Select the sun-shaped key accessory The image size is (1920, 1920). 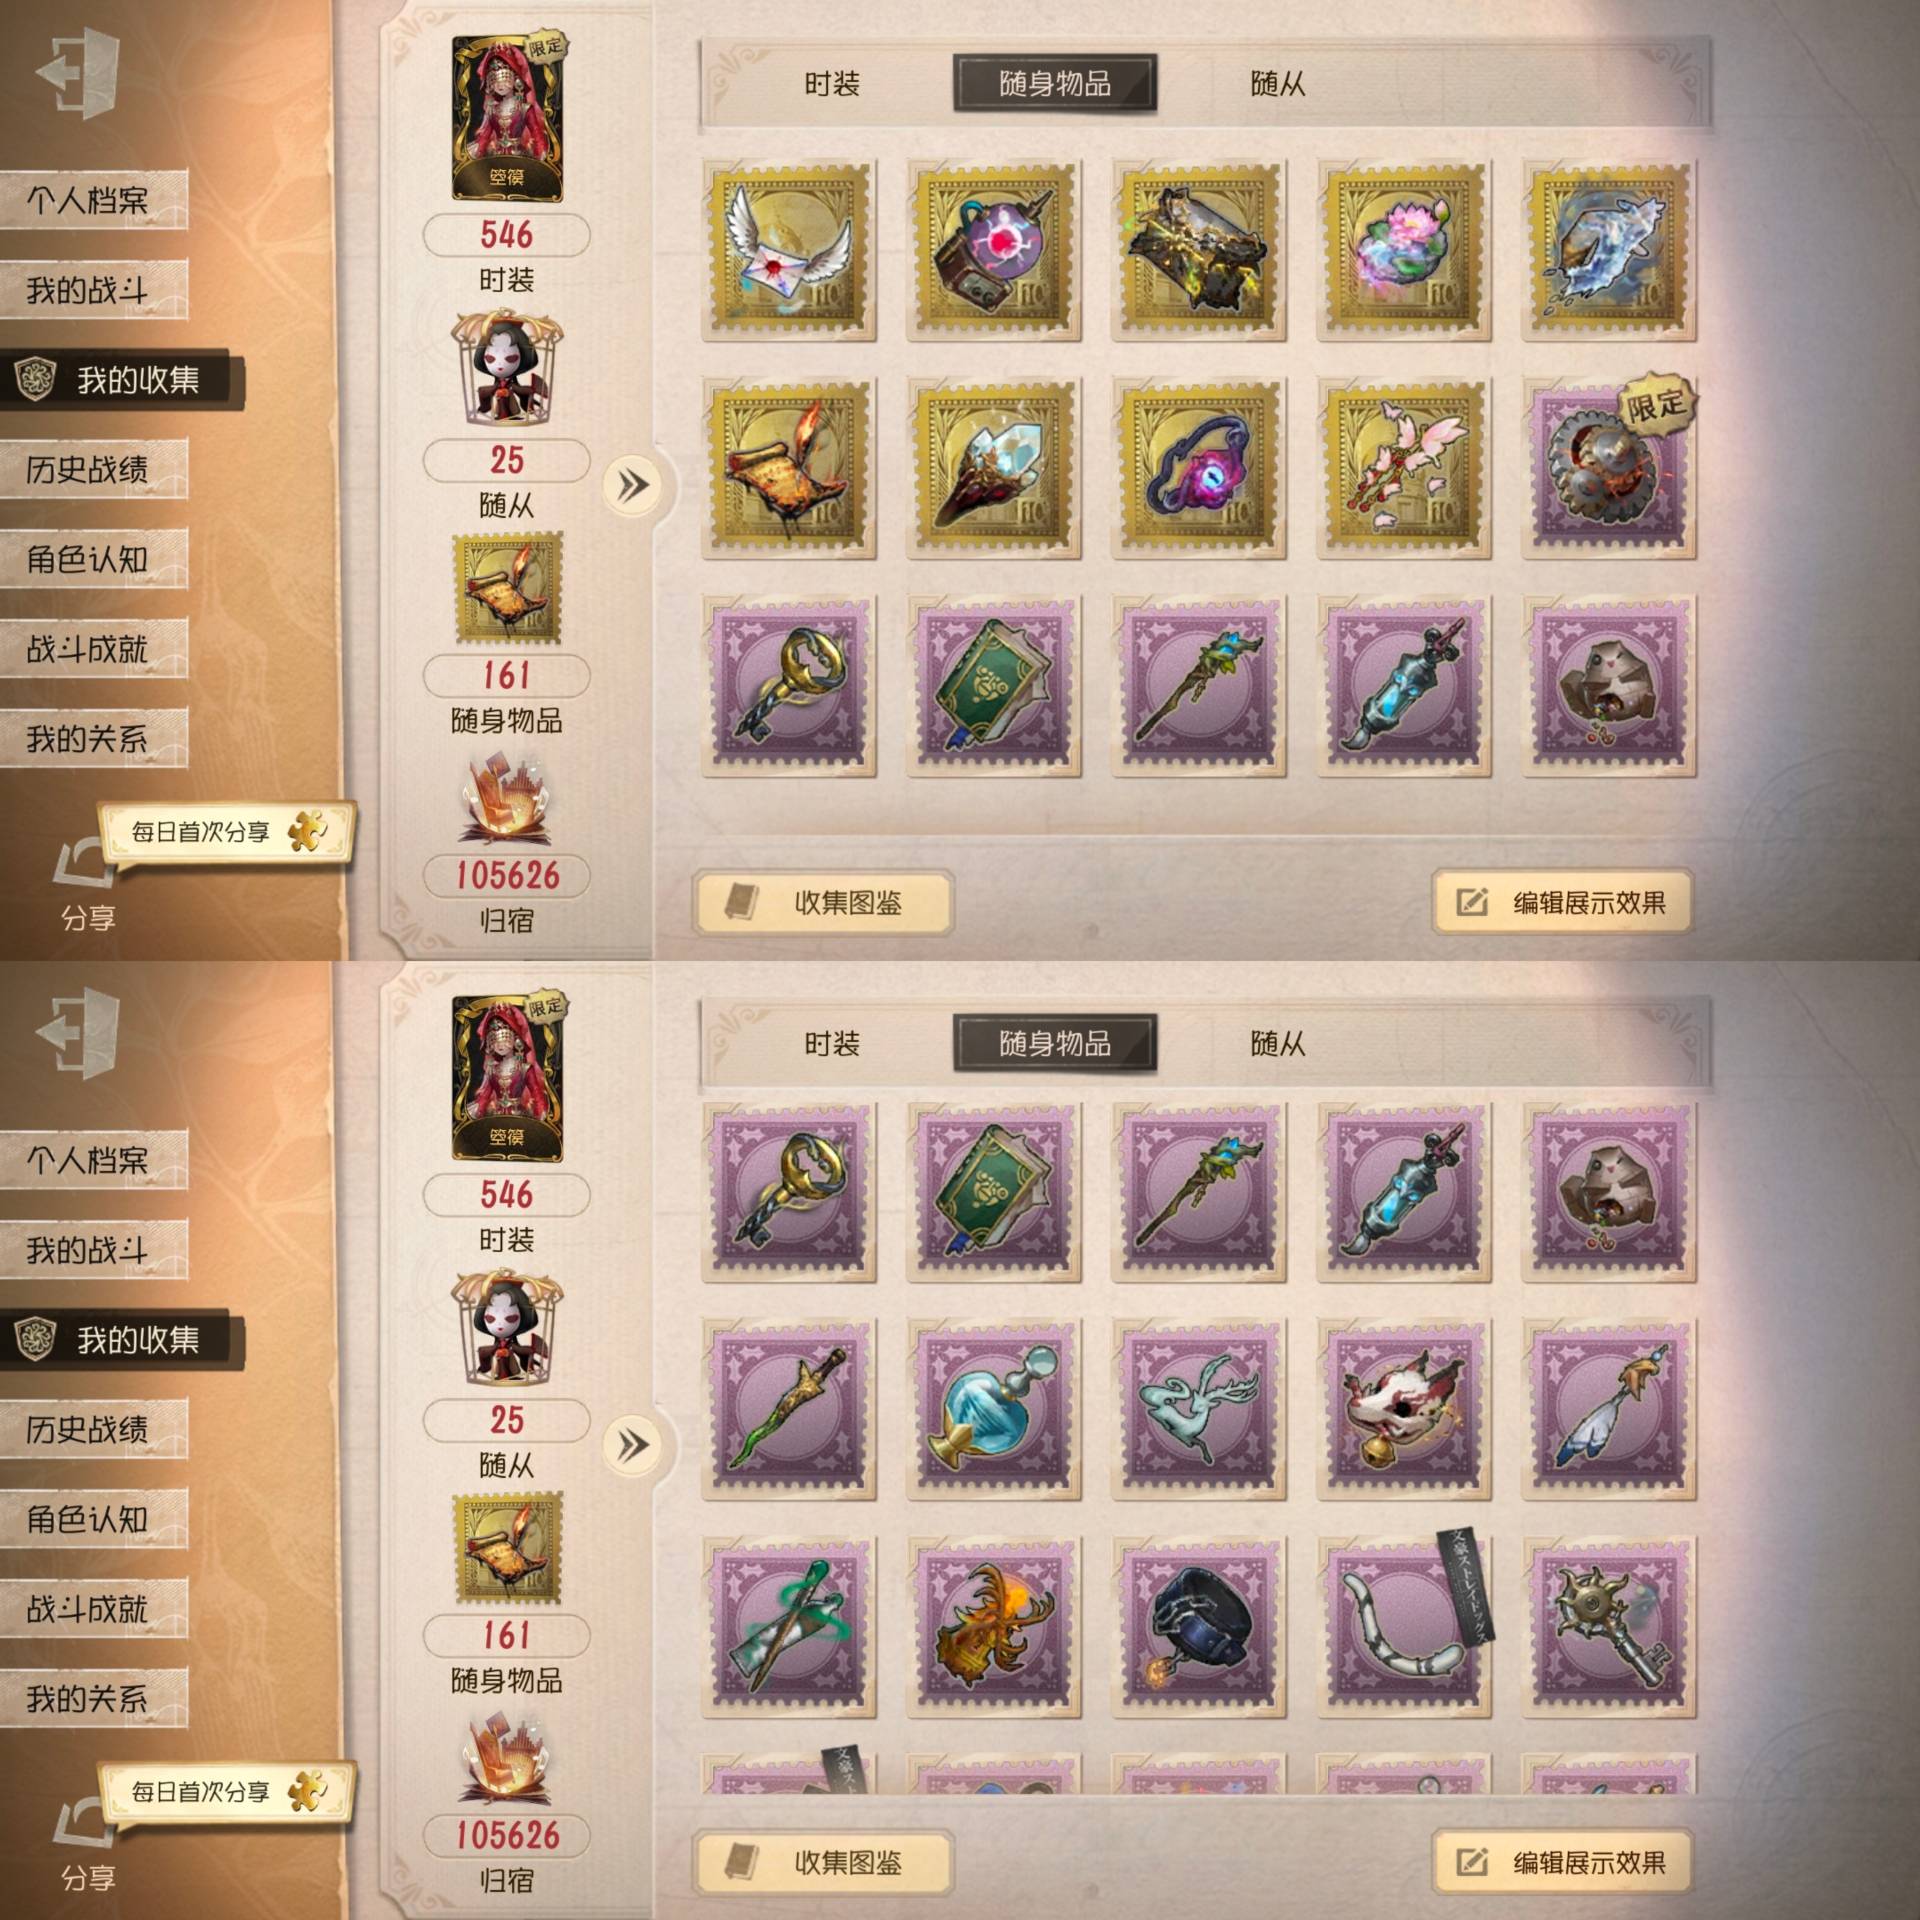click(1609, 1628)
